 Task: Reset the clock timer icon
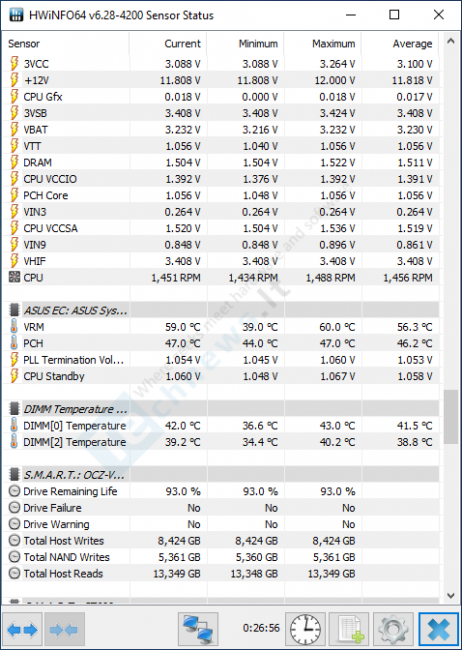305,630
